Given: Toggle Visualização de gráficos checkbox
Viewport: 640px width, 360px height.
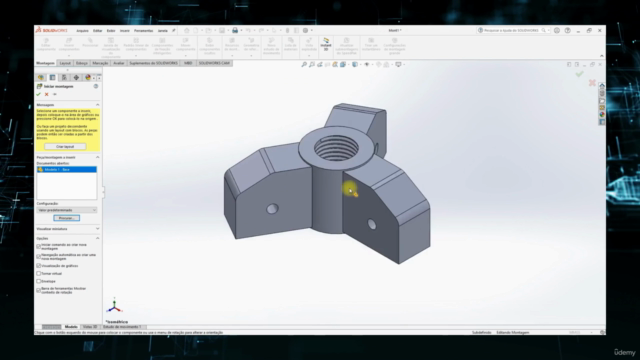Looking at the screenshot, I should click(x=39, y=266).
